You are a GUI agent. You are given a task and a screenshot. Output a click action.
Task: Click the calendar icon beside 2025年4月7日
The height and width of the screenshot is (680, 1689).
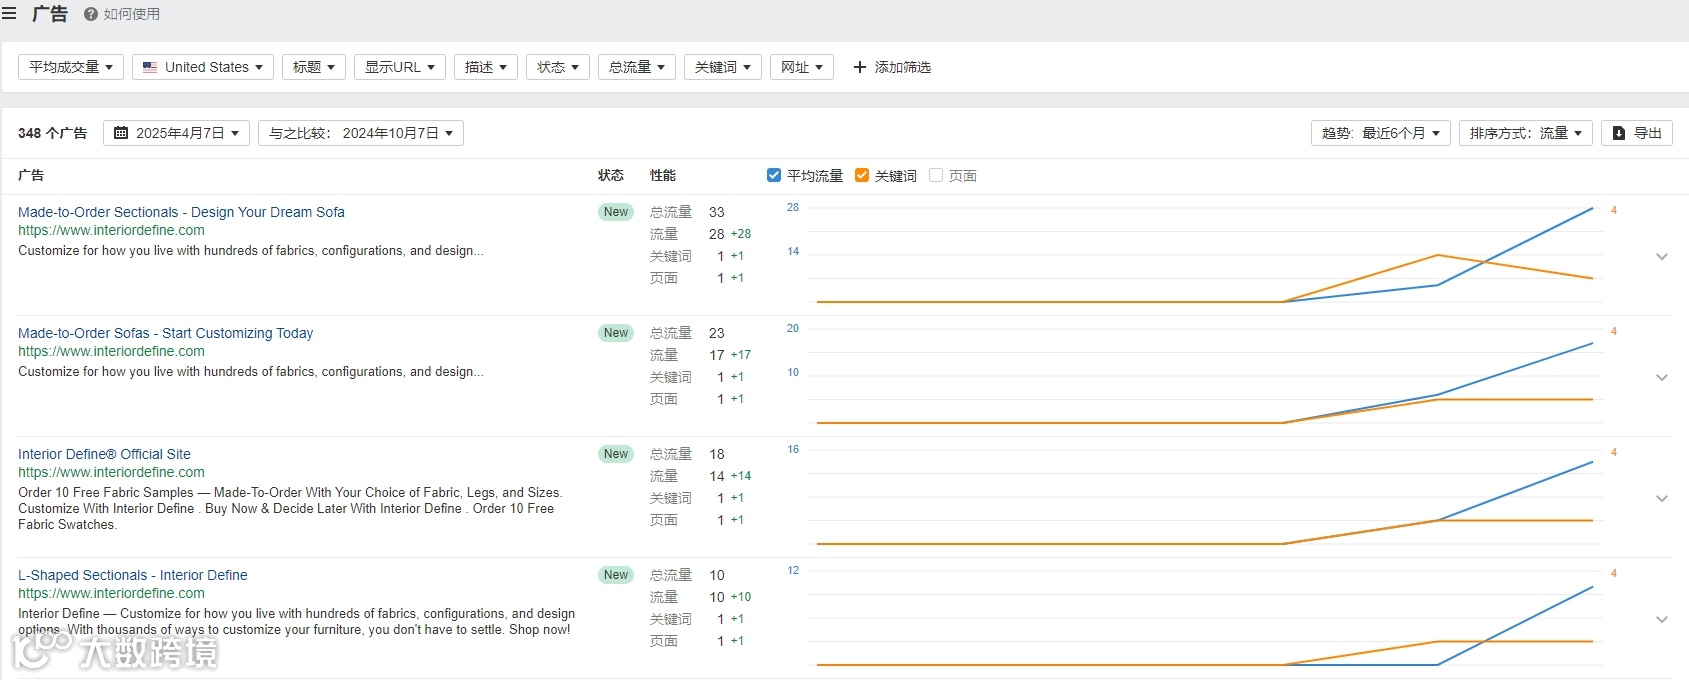click(121, 133)
